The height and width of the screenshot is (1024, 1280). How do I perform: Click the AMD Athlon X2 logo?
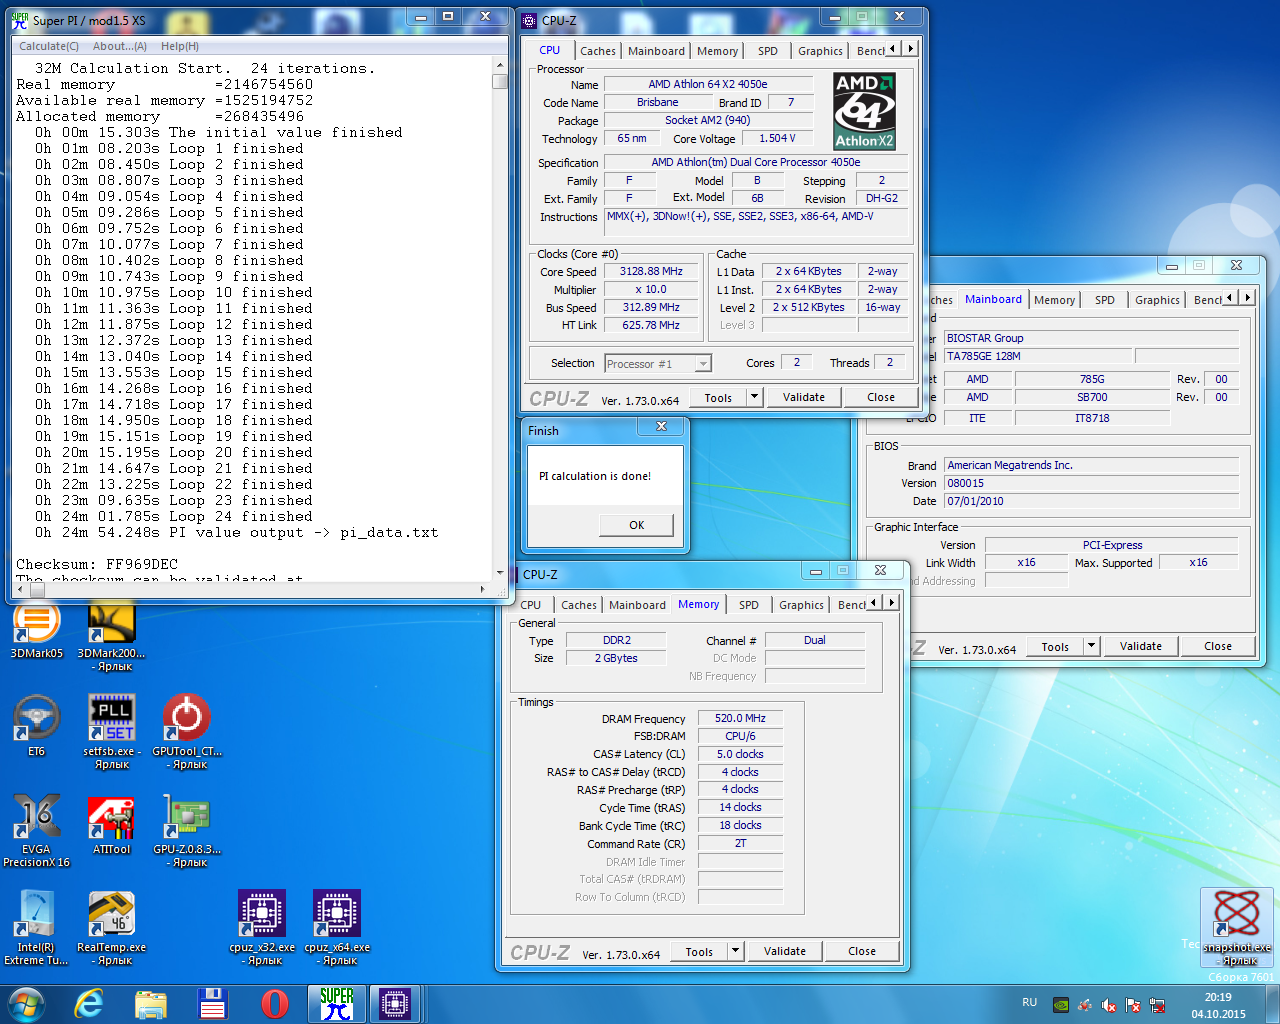[865, 111]
